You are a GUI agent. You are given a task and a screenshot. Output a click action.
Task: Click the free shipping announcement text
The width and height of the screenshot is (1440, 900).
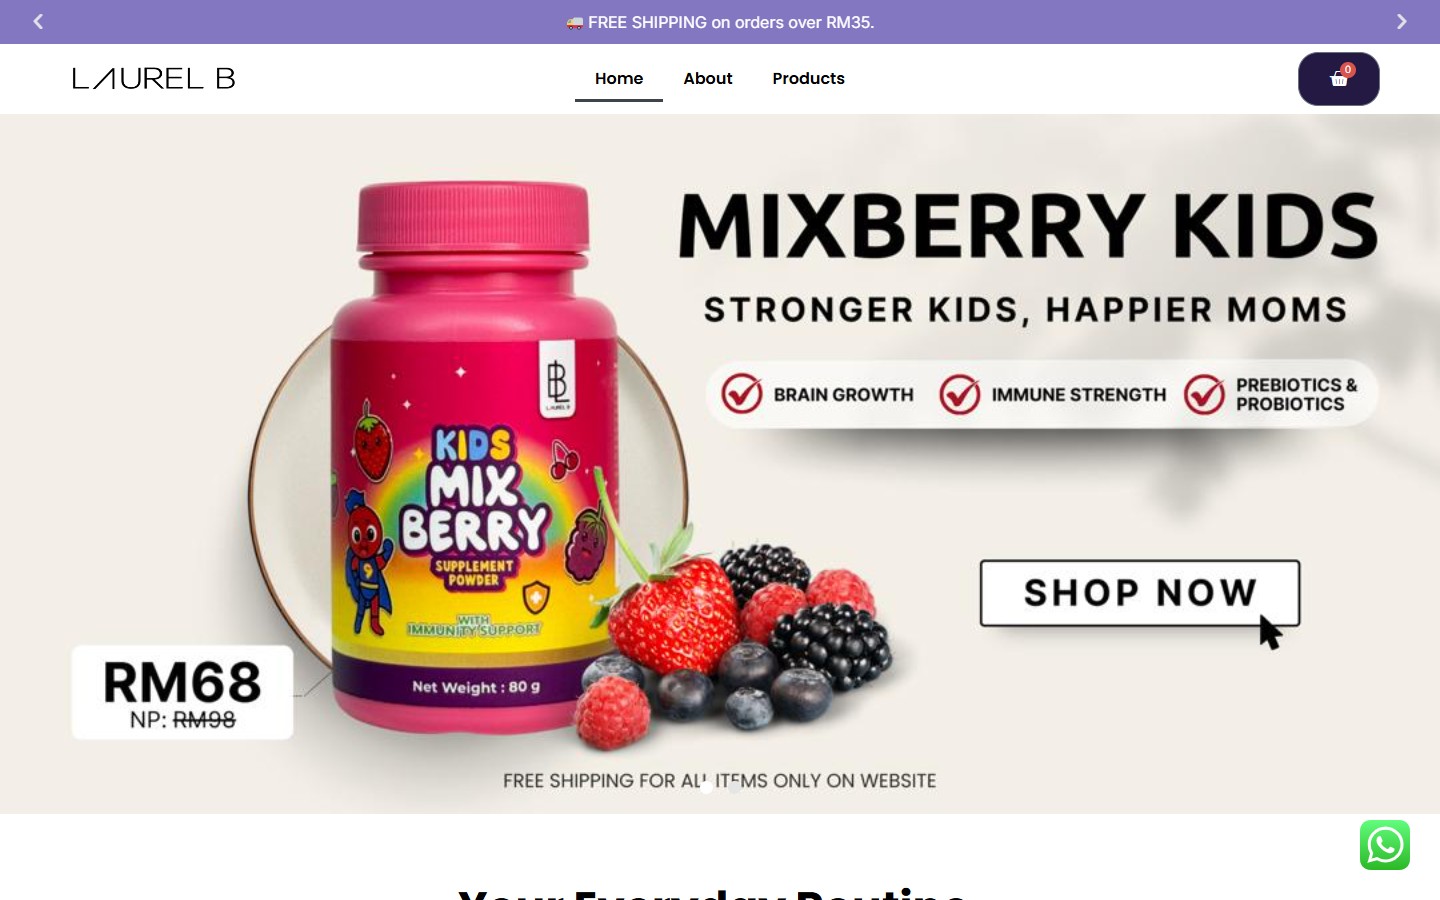click(x=720, y=22)
